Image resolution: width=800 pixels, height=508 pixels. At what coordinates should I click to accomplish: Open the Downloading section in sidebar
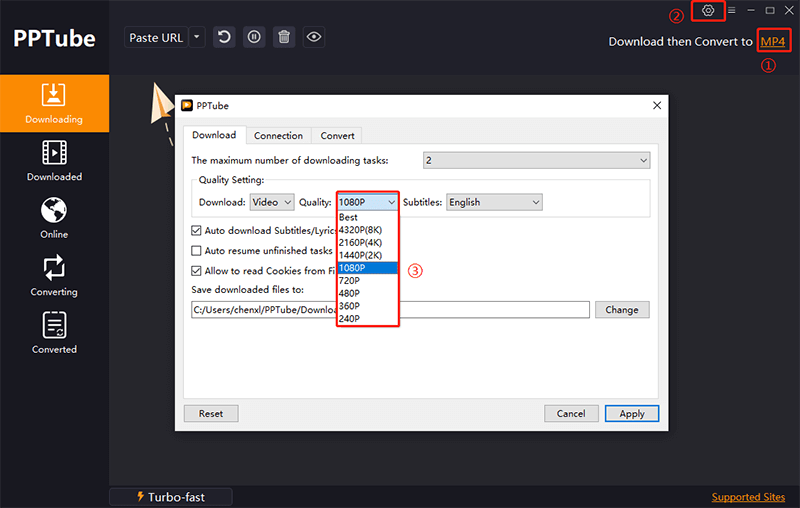click(54, 104)
